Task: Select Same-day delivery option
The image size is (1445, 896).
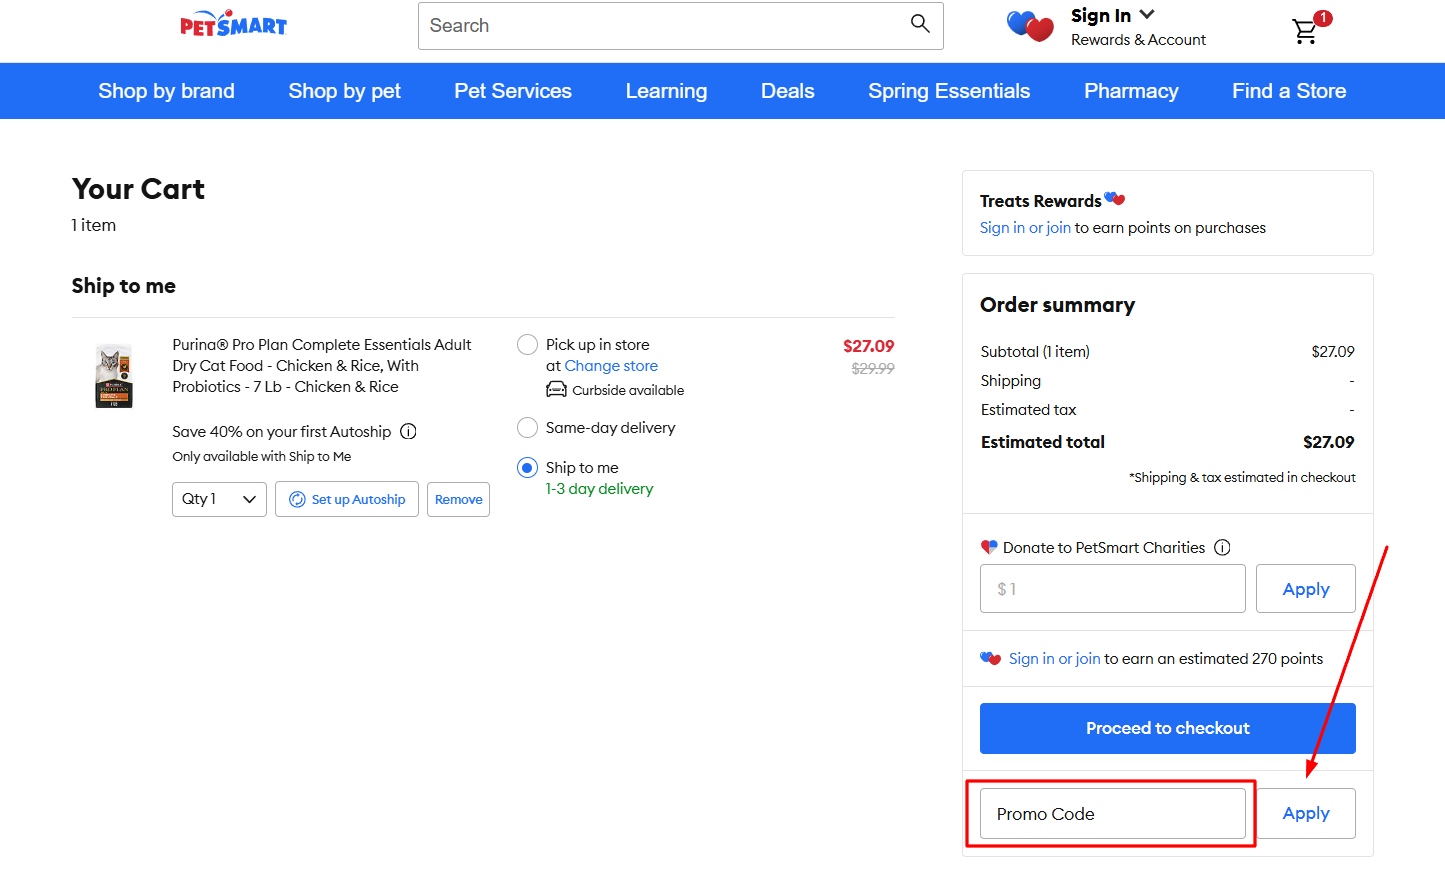Action: pyautogui.click(x=527, y=427)
